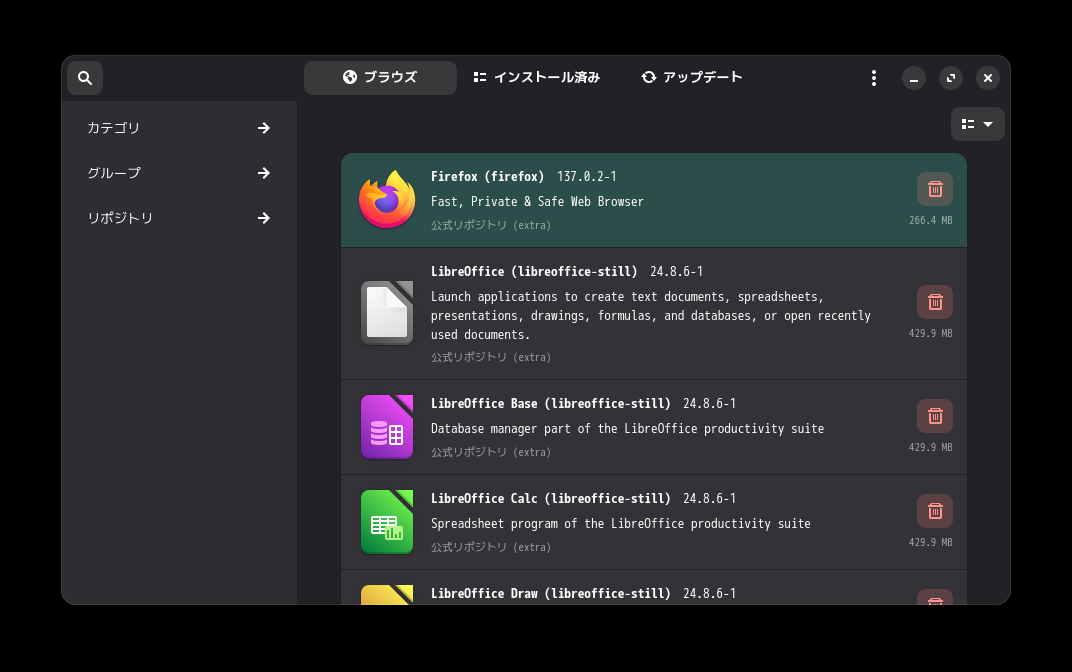Click the Firefox version 137.0.2-1
Screen dimensions: 1072x672
(x=587, y=176)
